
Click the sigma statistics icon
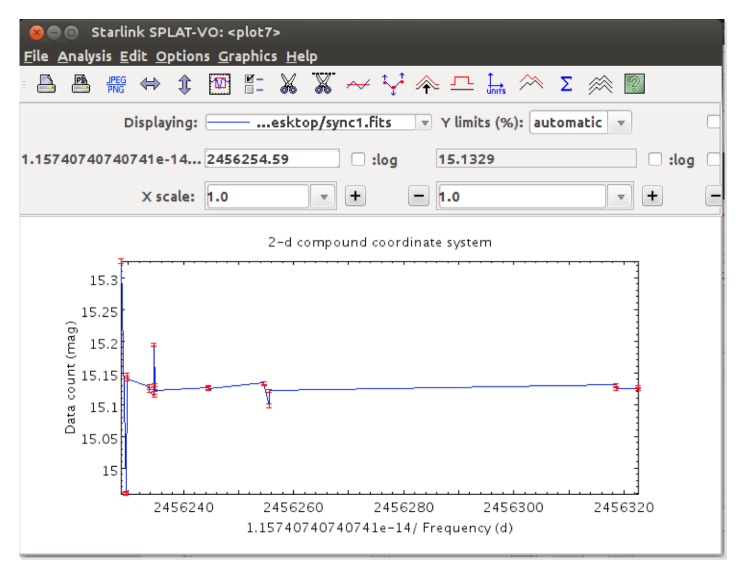coord(566,84)
